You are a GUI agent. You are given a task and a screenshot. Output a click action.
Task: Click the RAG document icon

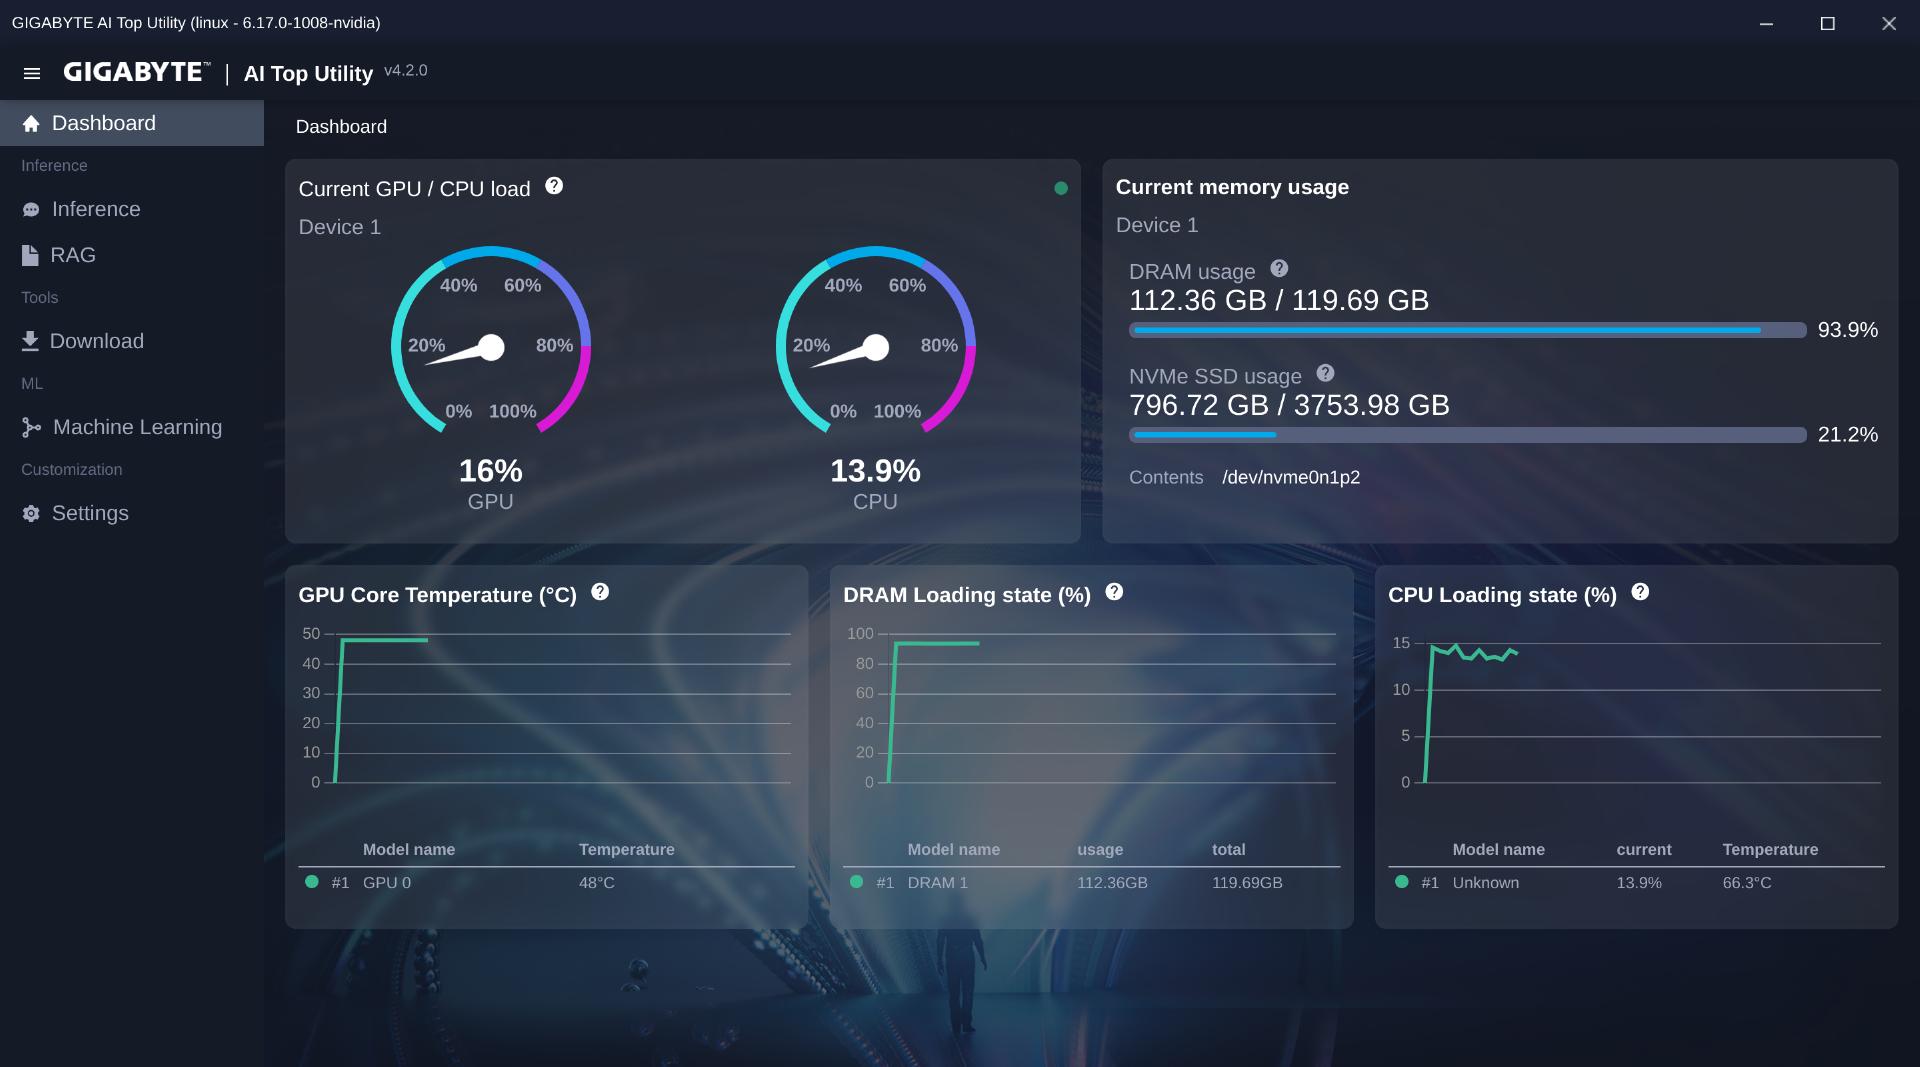(30, 255)
